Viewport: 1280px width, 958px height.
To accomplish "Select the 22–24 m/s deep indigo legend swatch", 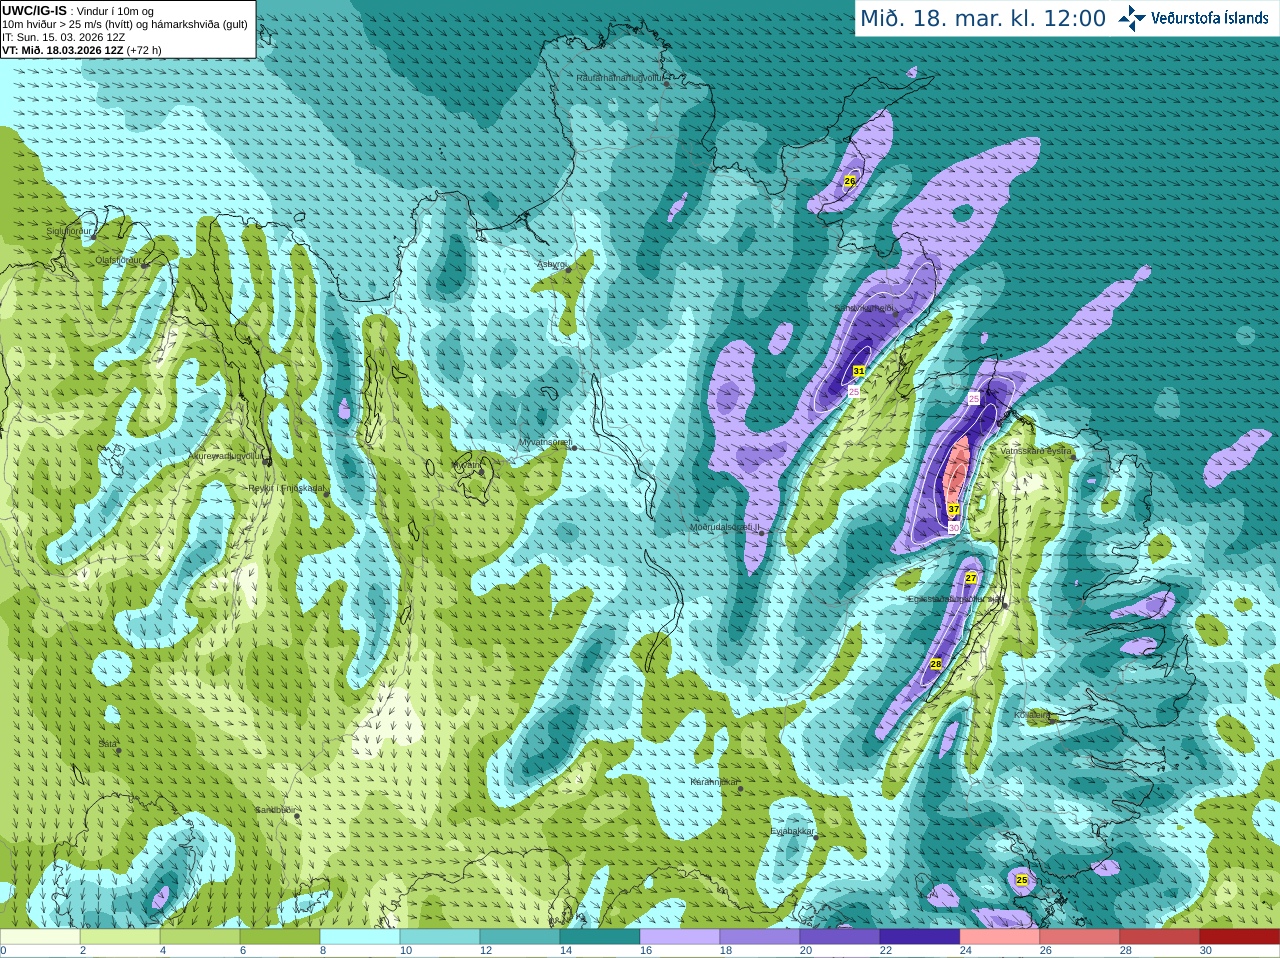I will point(920,937).
